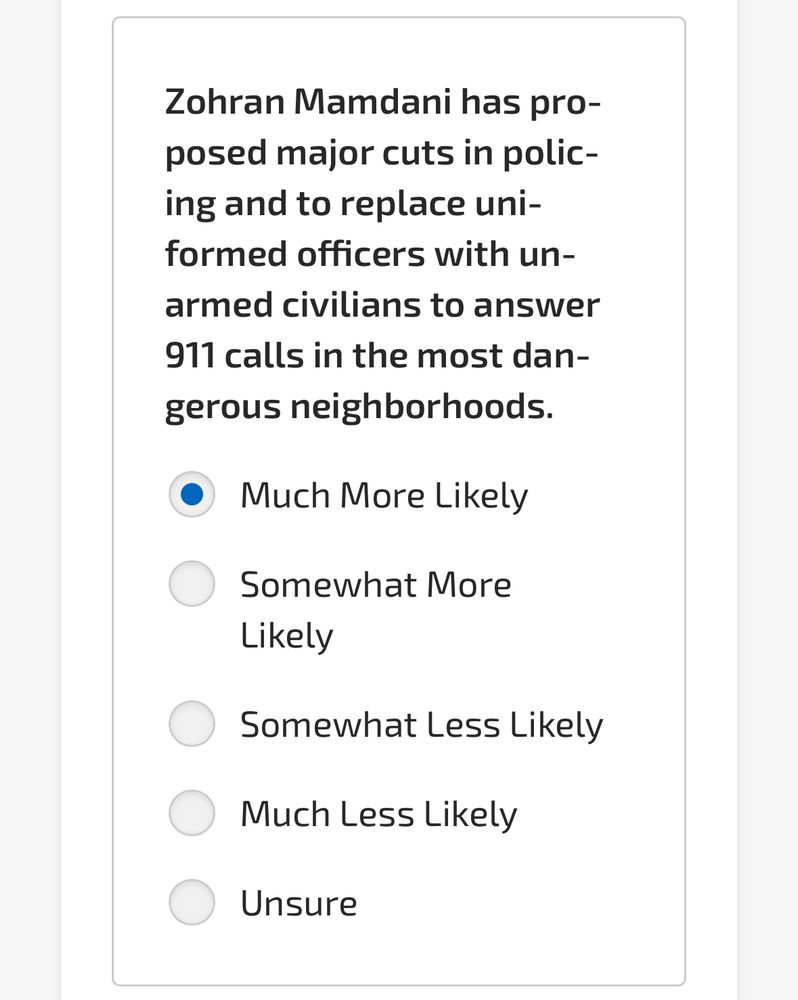Pick the "Somewhat Less Likely" radio button

click(x=191, y=724)
